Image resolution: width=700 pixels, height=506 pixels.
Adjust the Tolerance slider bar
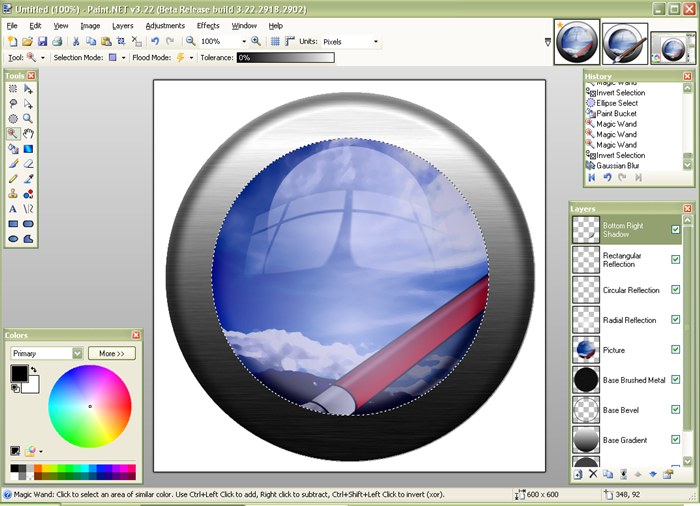point(285,58)
